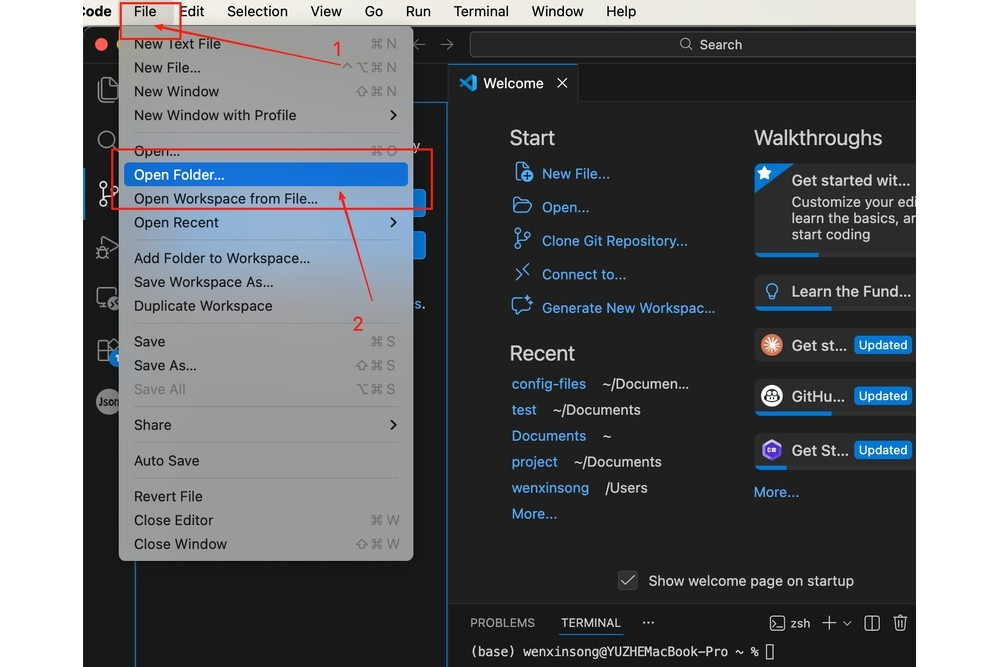Open the Explorer view in activity bar
This screenshot has height=667, width=1000.
(x=107, y=90)
